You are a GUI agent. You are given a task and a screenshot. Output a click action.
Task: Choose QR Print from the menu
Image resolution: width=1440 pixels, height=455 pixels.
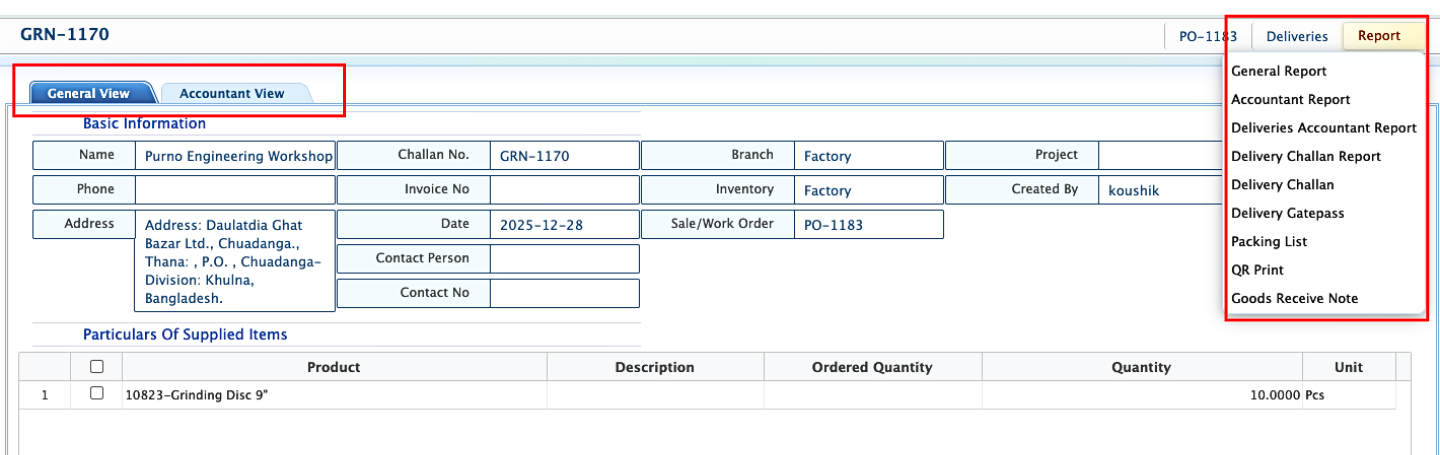point(1257,270)
